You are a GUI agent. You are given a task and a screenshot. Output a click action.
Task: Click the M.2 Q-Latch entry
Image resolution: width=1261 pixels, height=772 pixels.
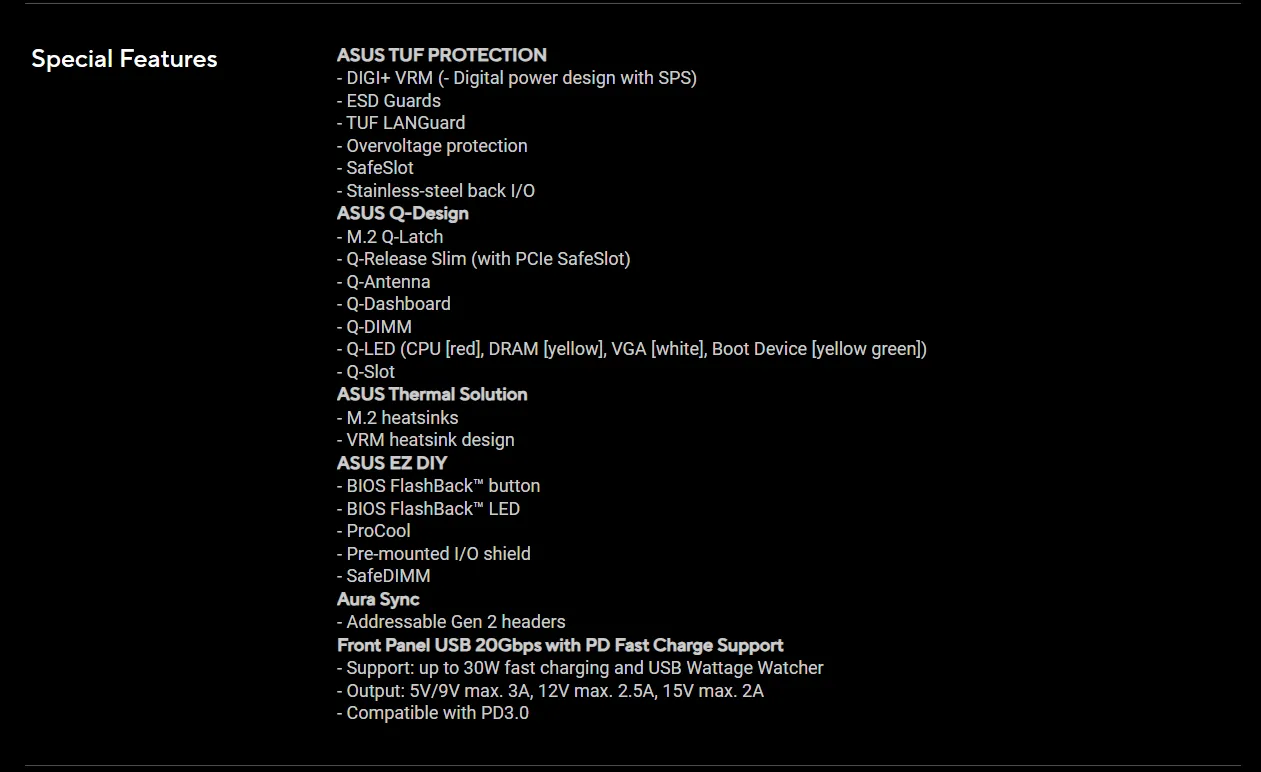pos(390,237)
